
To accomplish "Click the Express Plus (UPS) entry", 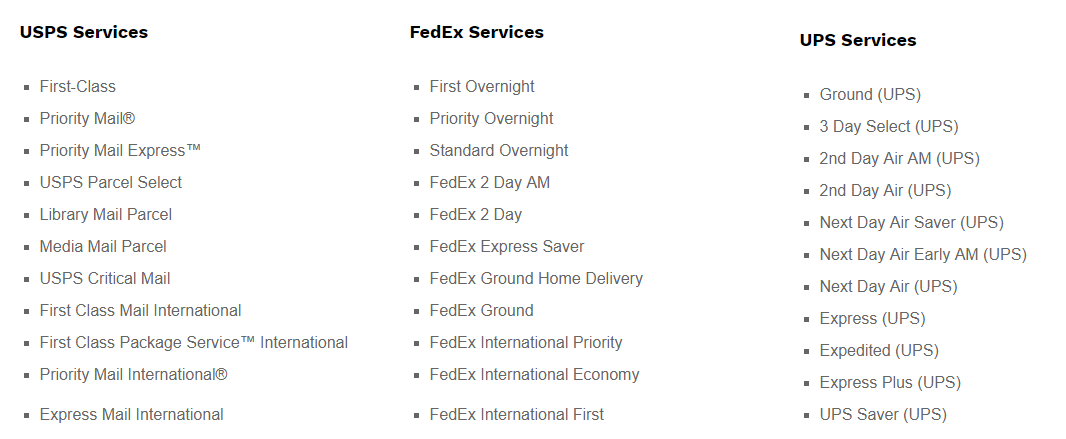I will click(x=890, y=383).
